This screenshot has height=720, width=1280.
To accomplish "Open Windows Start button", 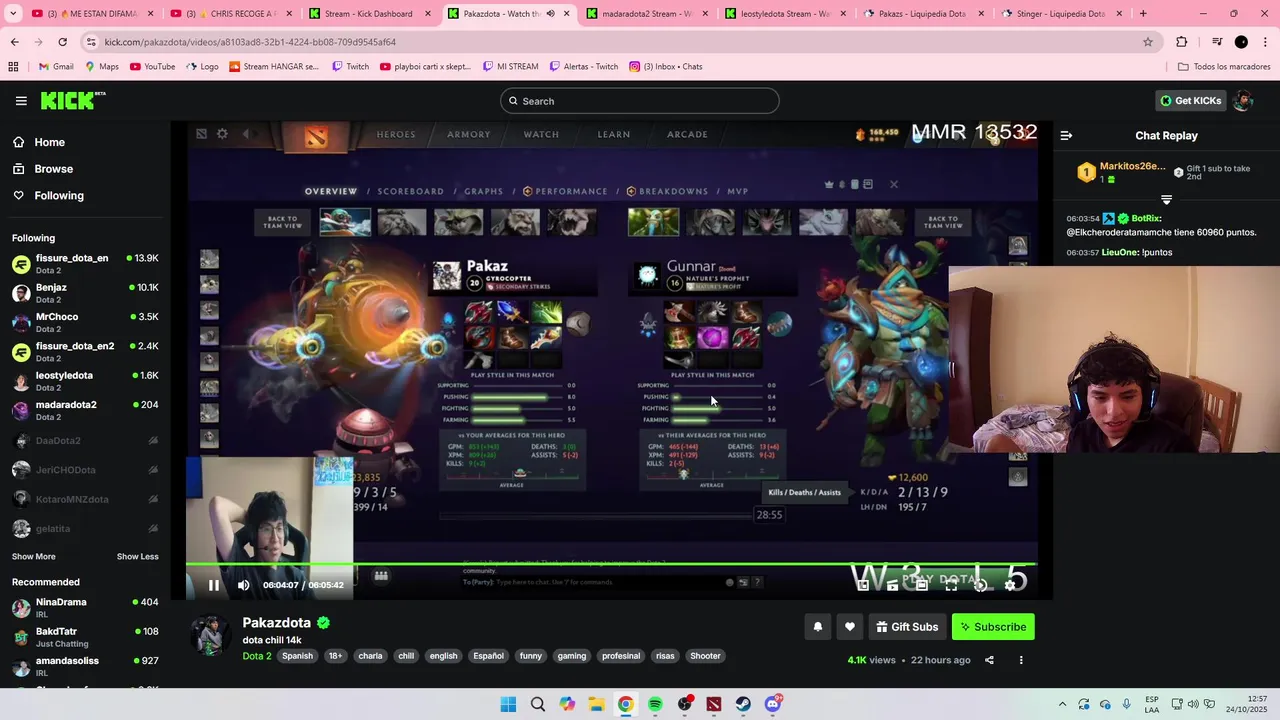I will [508, 704].
